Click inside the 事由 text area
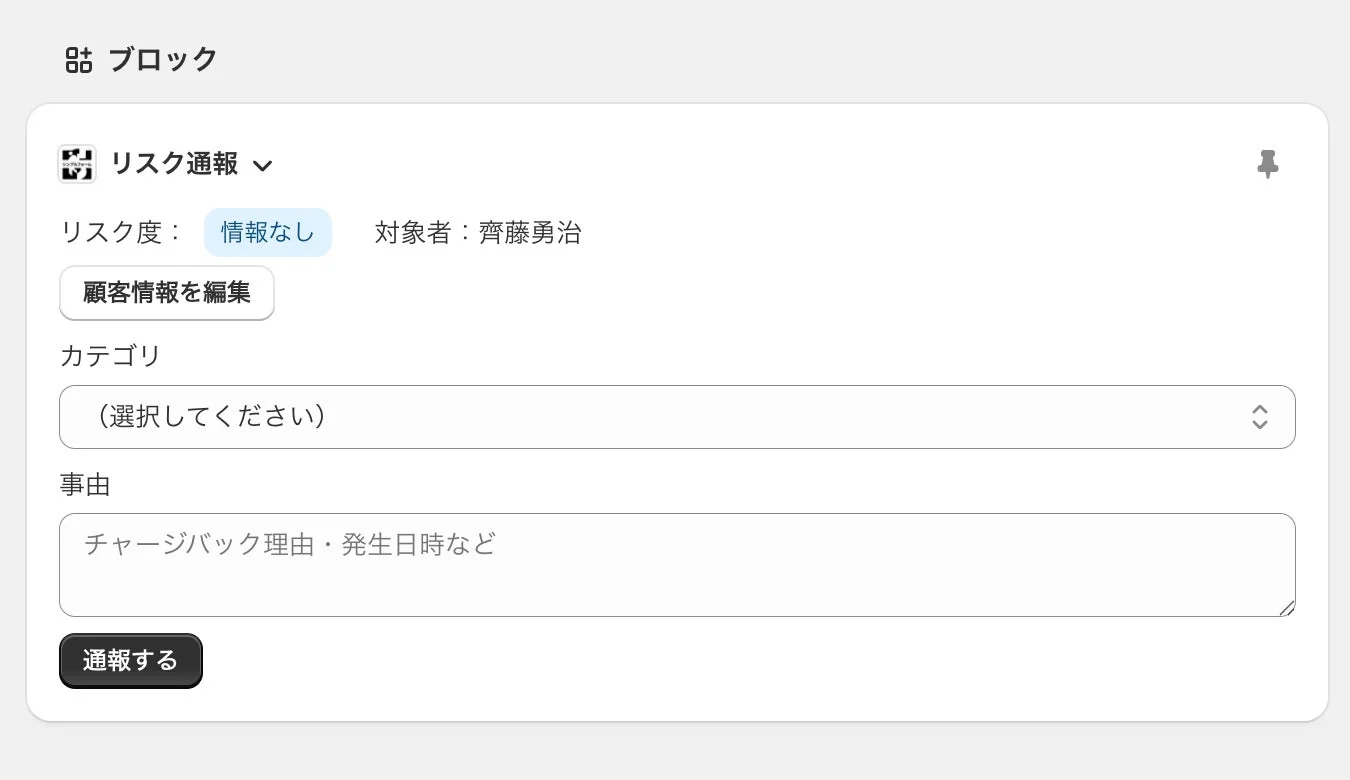 point(677,565)
